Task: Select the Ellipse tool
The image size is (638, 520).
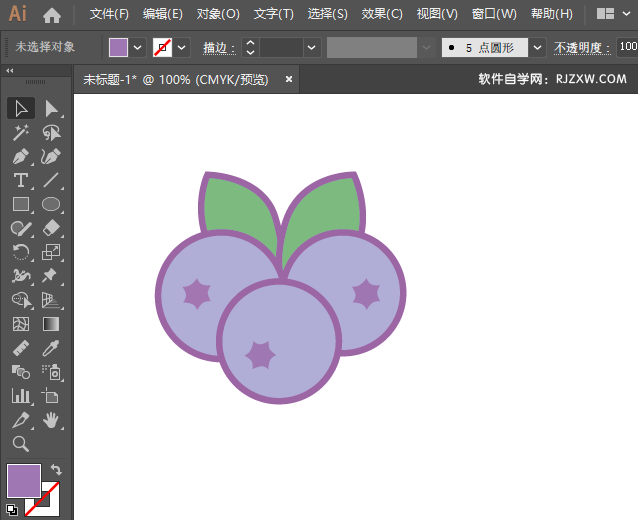Action: coord(51,205)
